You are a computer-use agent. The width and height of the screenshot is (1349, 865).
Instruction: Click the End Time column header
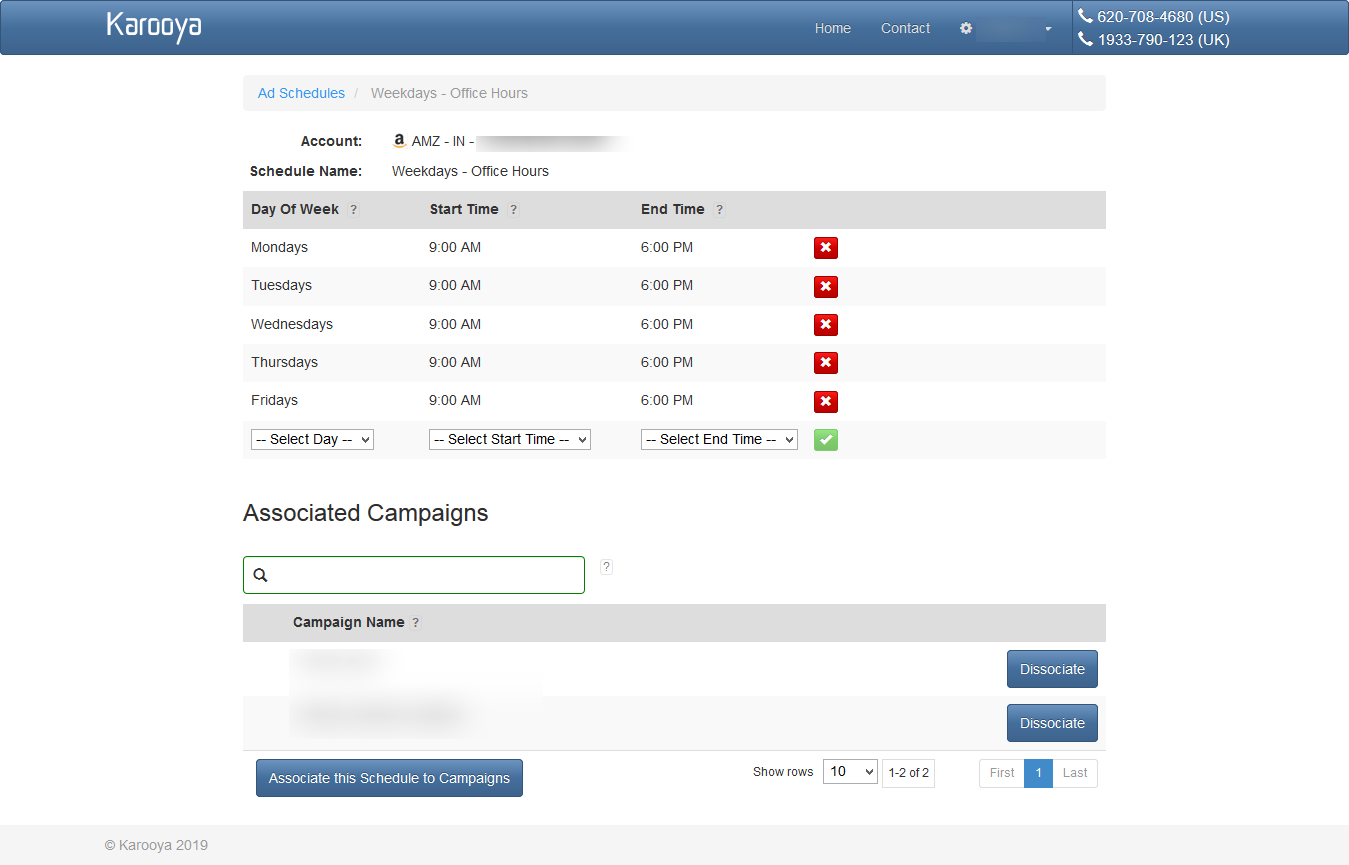(673, 209)
